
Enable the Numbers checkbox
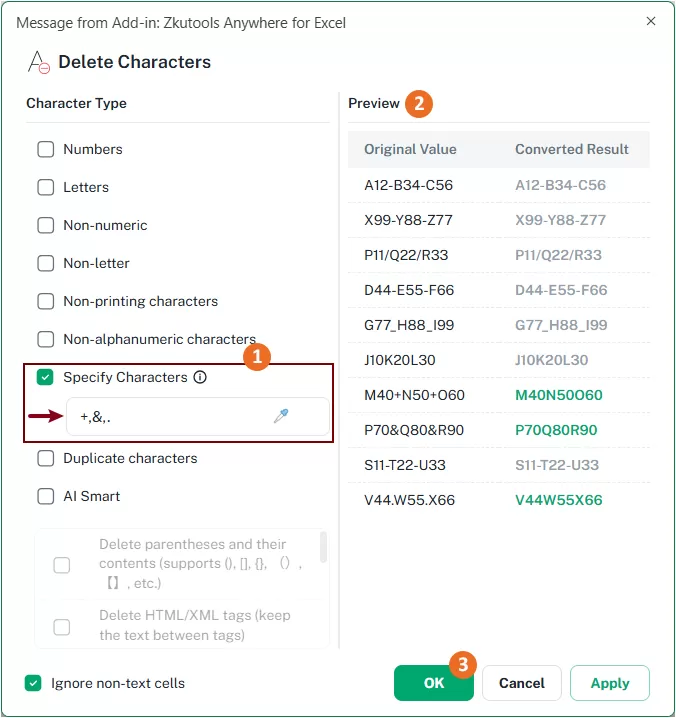pyautogui.click(x=45, y=149)
